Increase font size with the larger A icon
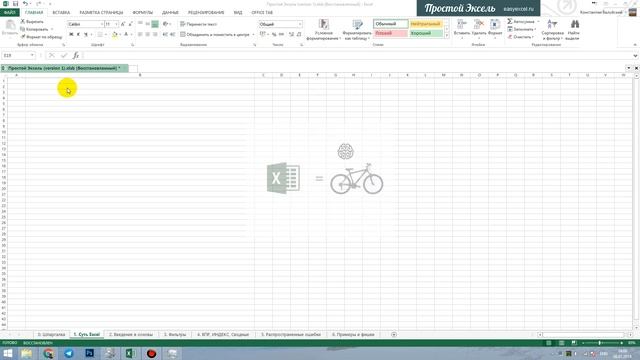The width and height of the screenshot is (640, 360). (123, 24)
